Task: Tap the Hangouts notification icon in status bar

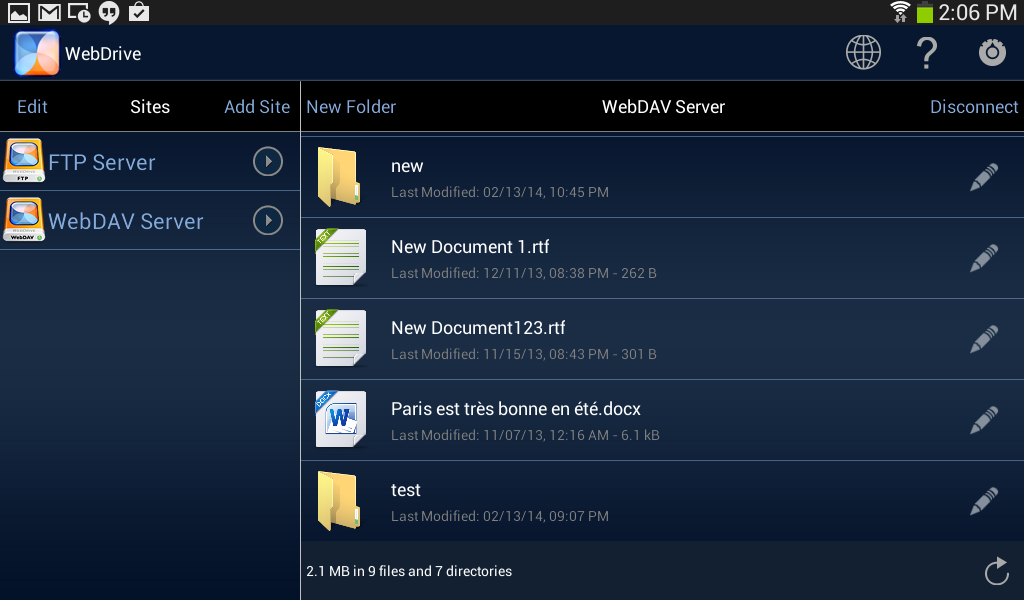Action: 109,12
